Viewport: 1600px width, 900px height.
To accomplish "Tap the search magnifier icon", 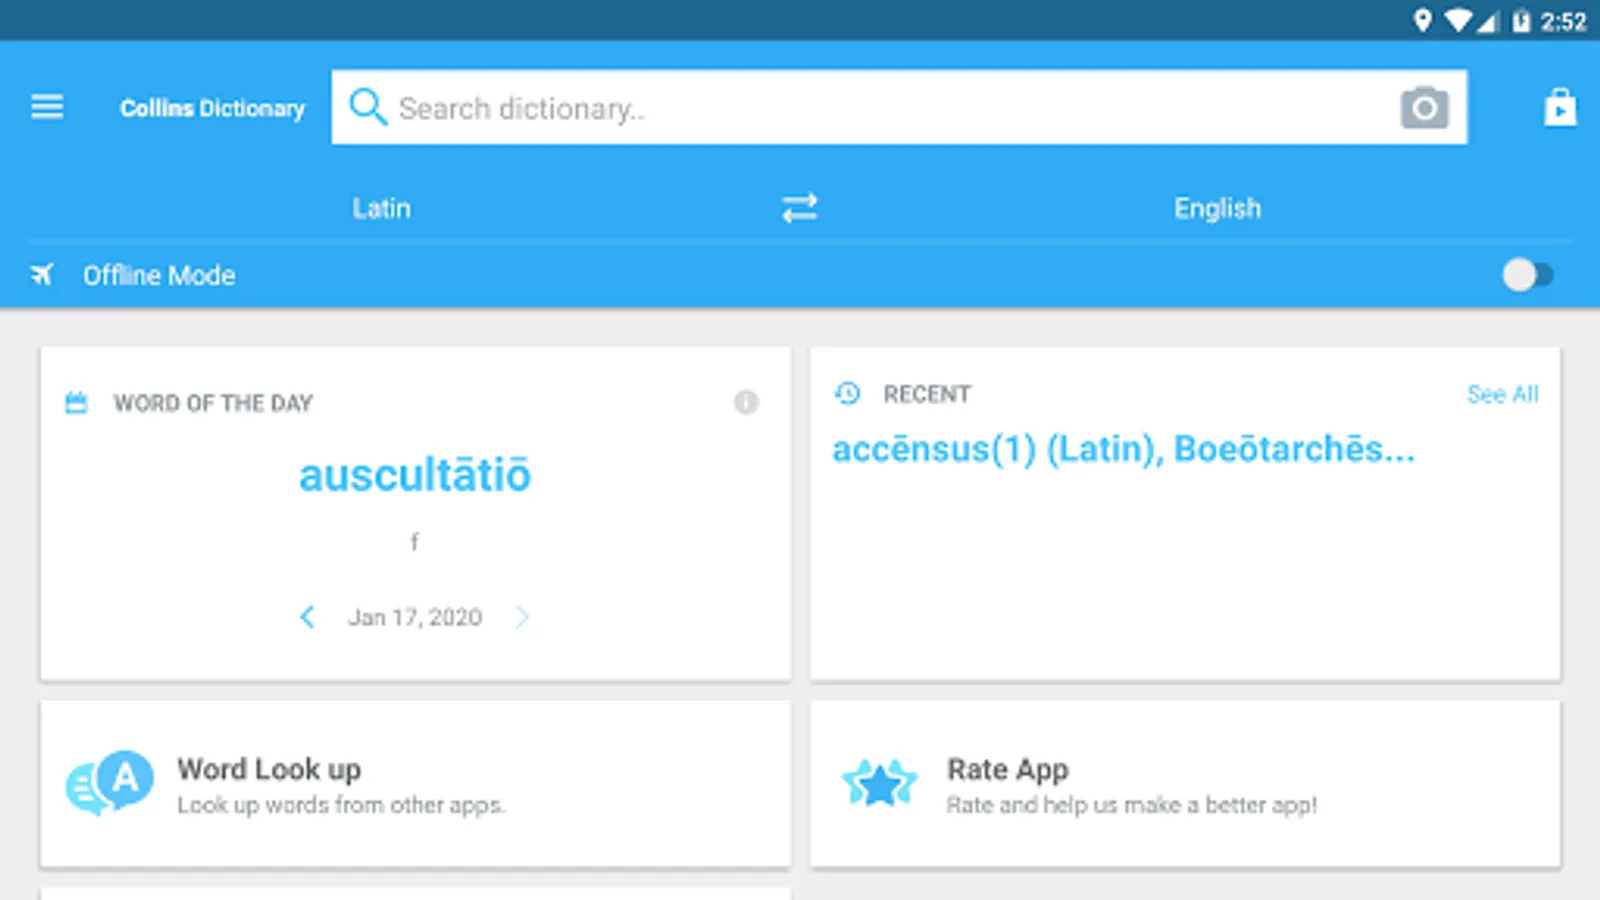I will coord(368,107).
